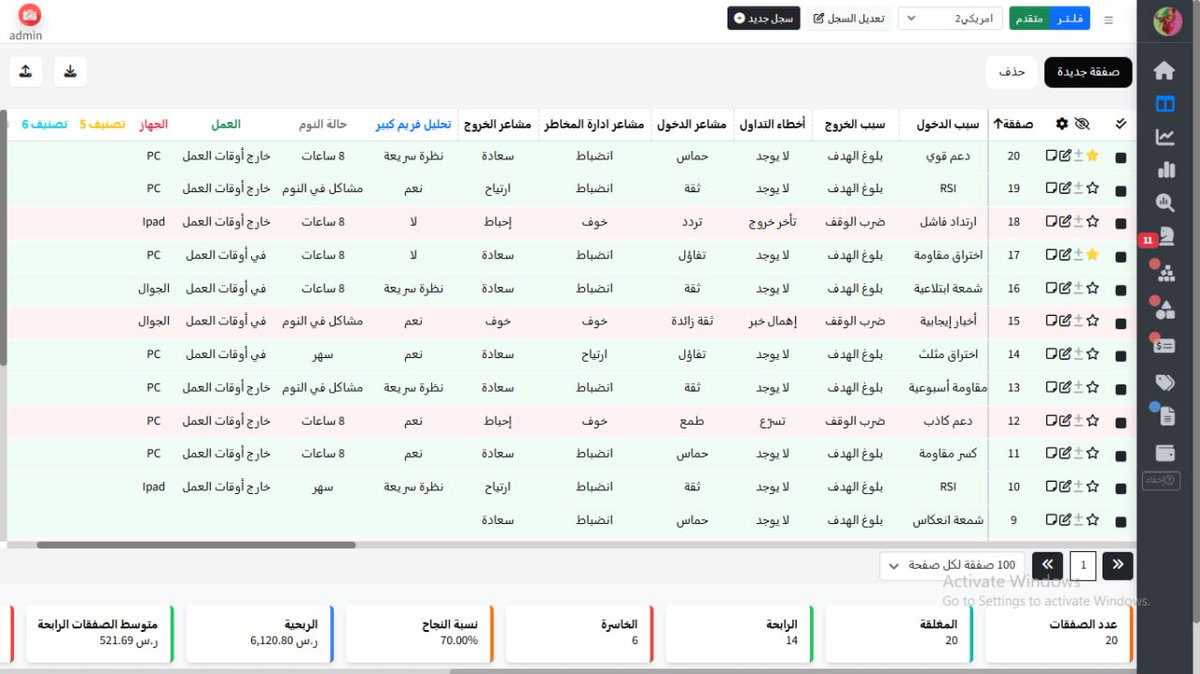This screenshot has width=1200, height=674.
Task: Click the hamburger menu icon
Action: coord(1108,19)
